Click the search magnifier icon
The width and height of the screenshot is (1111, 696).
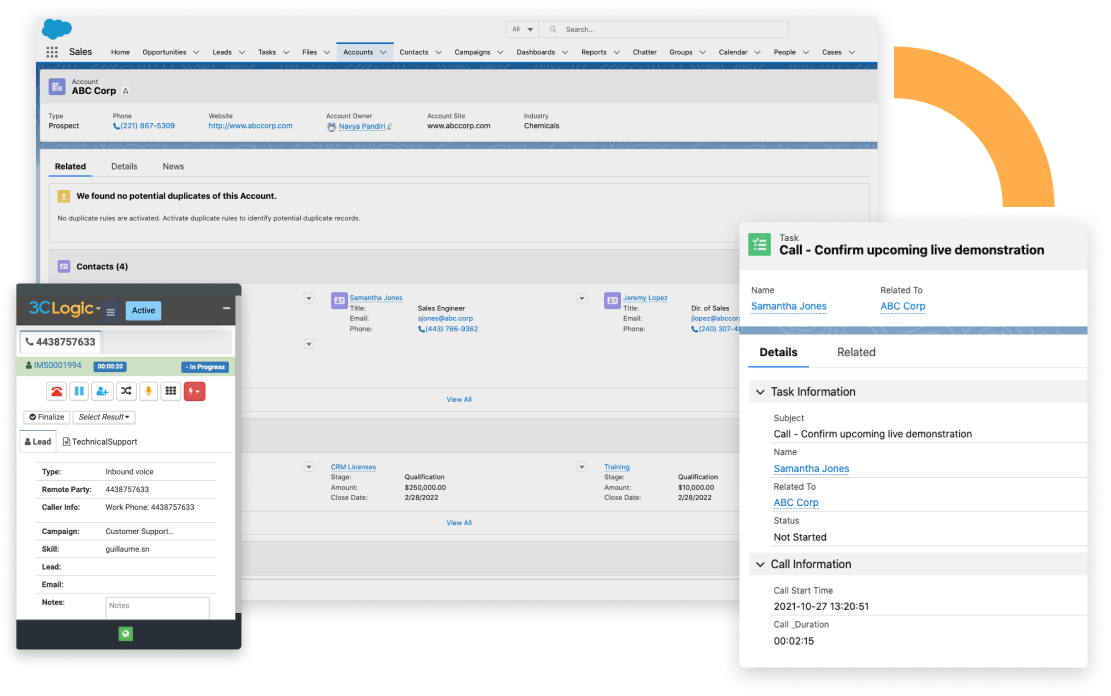tap(553, 30)
